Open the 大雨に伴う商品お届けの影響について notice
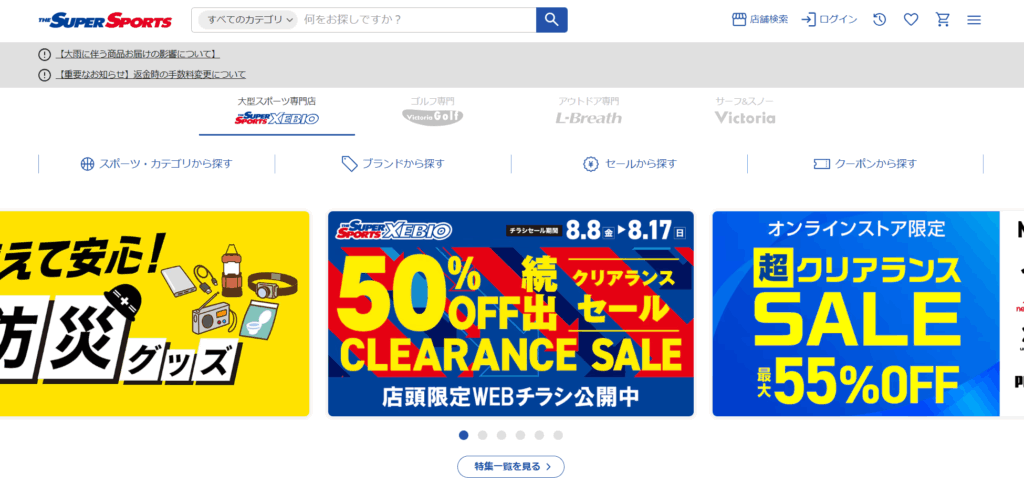The height and width of the screenshot is (482, 1024). coord(138,54)
